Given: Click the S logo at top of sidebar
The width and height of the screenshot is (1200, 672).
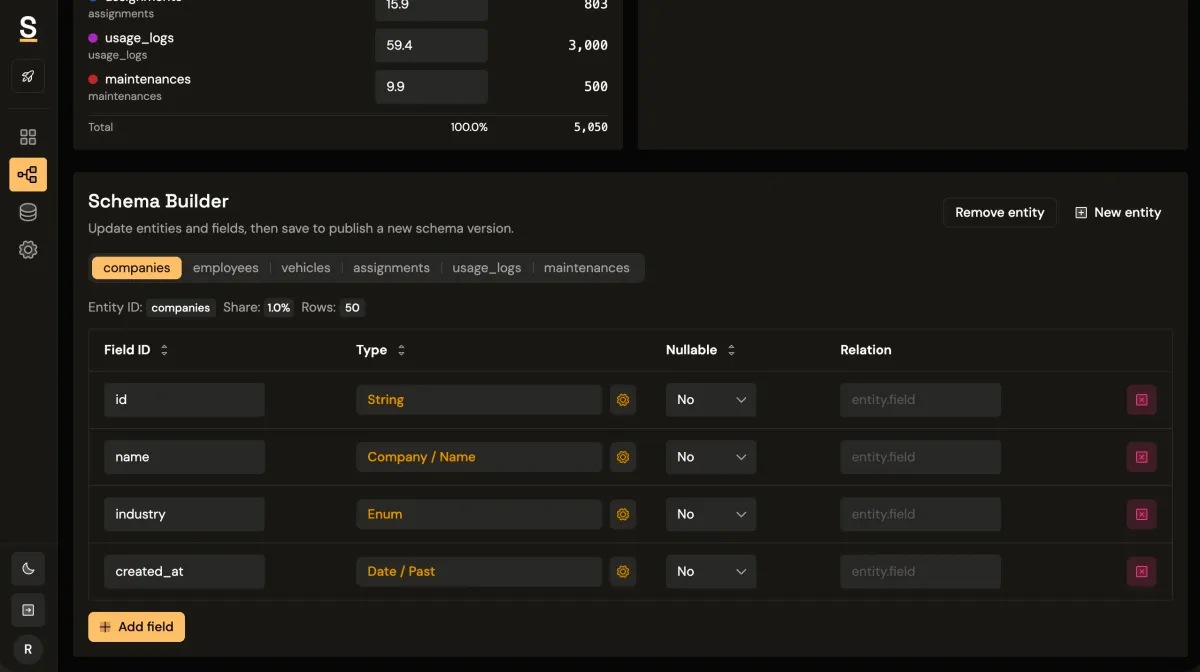Looking at the screenshot, I should pos(27,29).
